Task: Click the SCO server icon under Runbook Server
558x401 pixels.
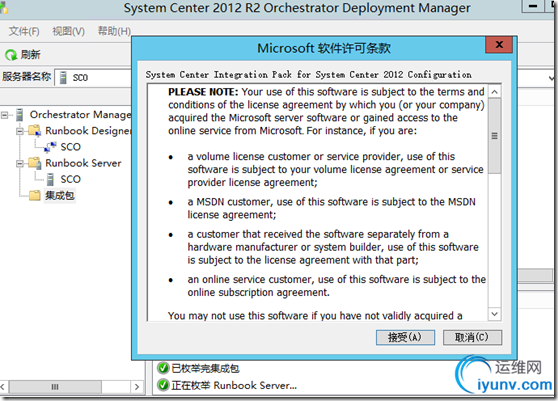Action: click(51, 179)
